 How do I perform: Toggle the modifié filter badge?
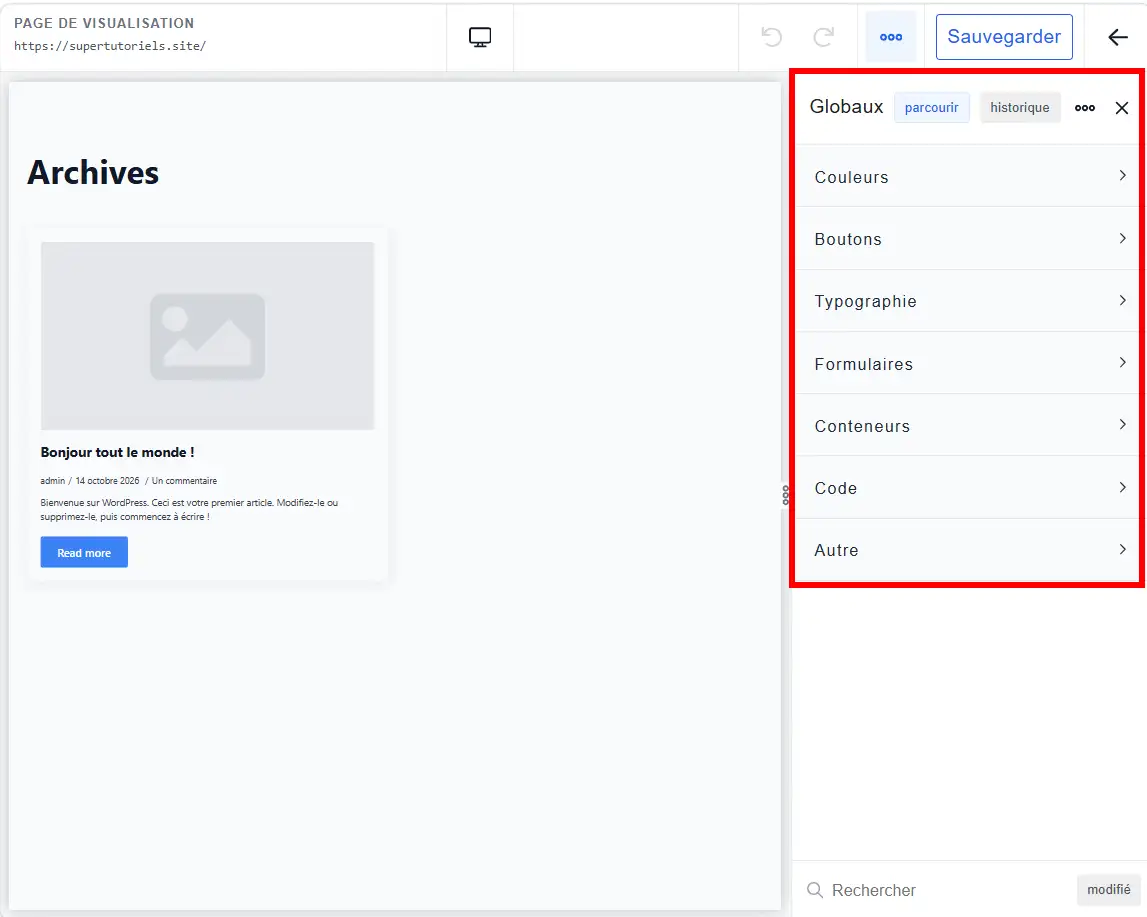(x=1108, y=889)
